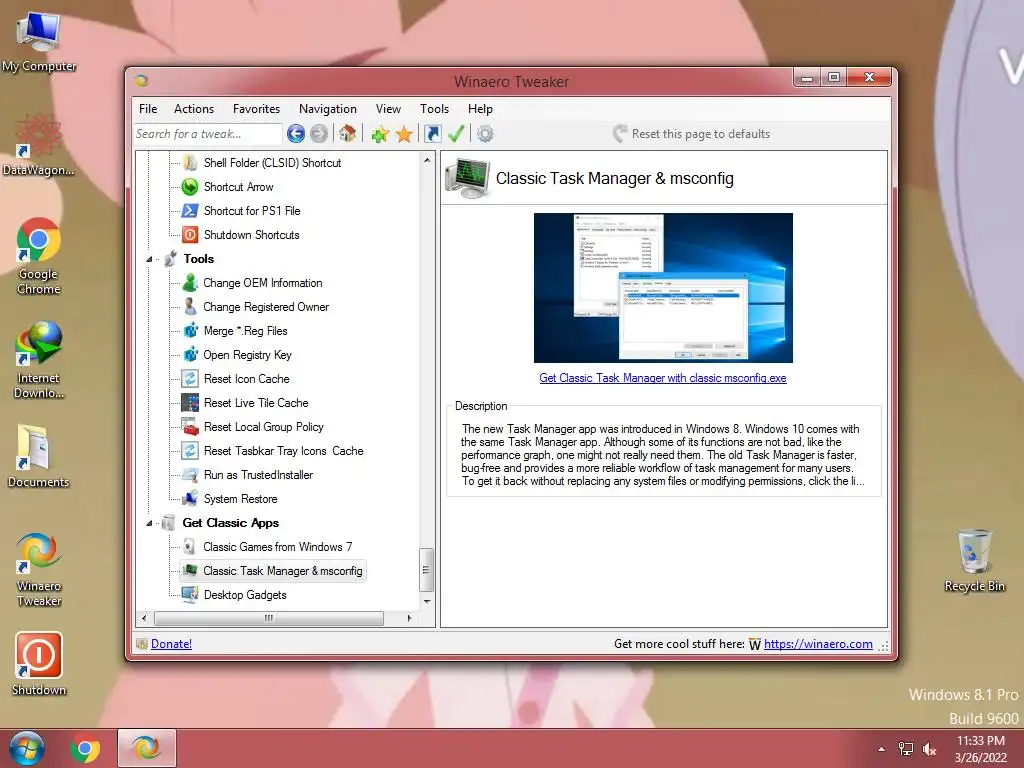
Task: Click the blue Back navigation arrow
Action: (x=296, y=134)
